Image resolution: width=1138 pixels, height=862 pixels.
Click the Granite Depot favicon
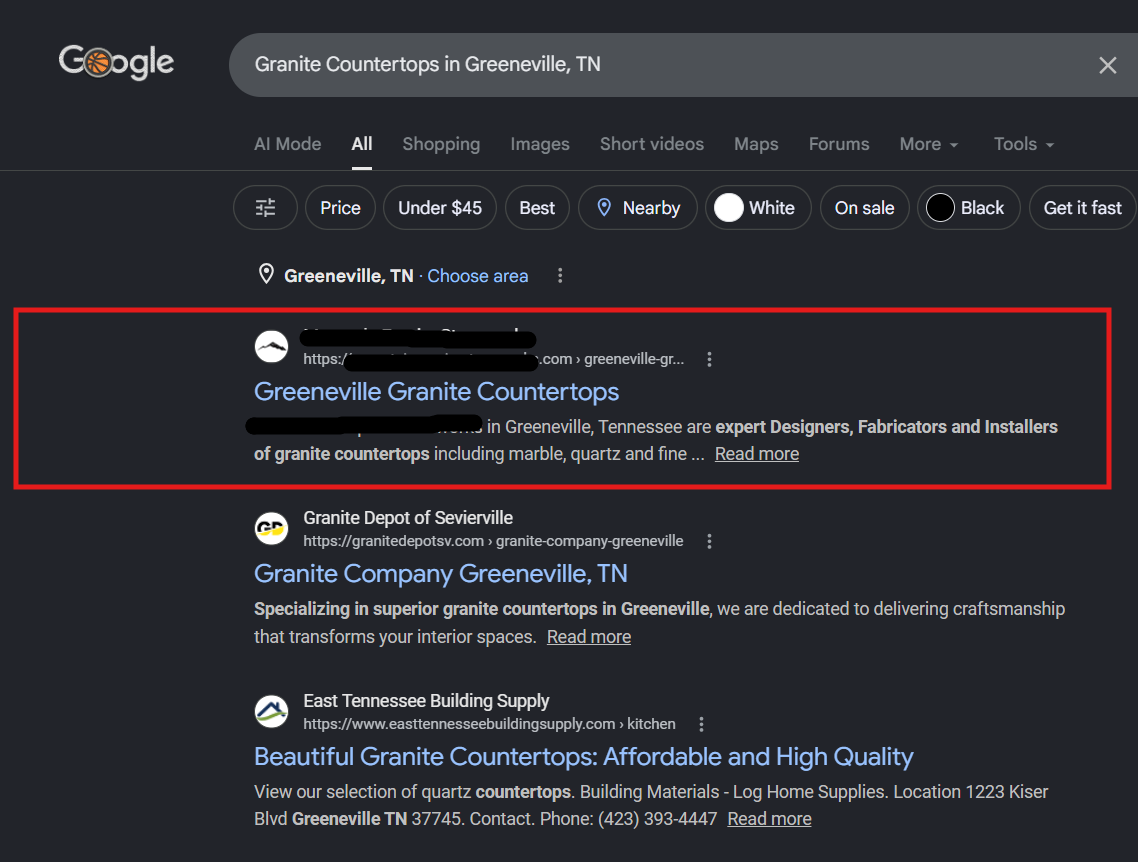[271, 528]
